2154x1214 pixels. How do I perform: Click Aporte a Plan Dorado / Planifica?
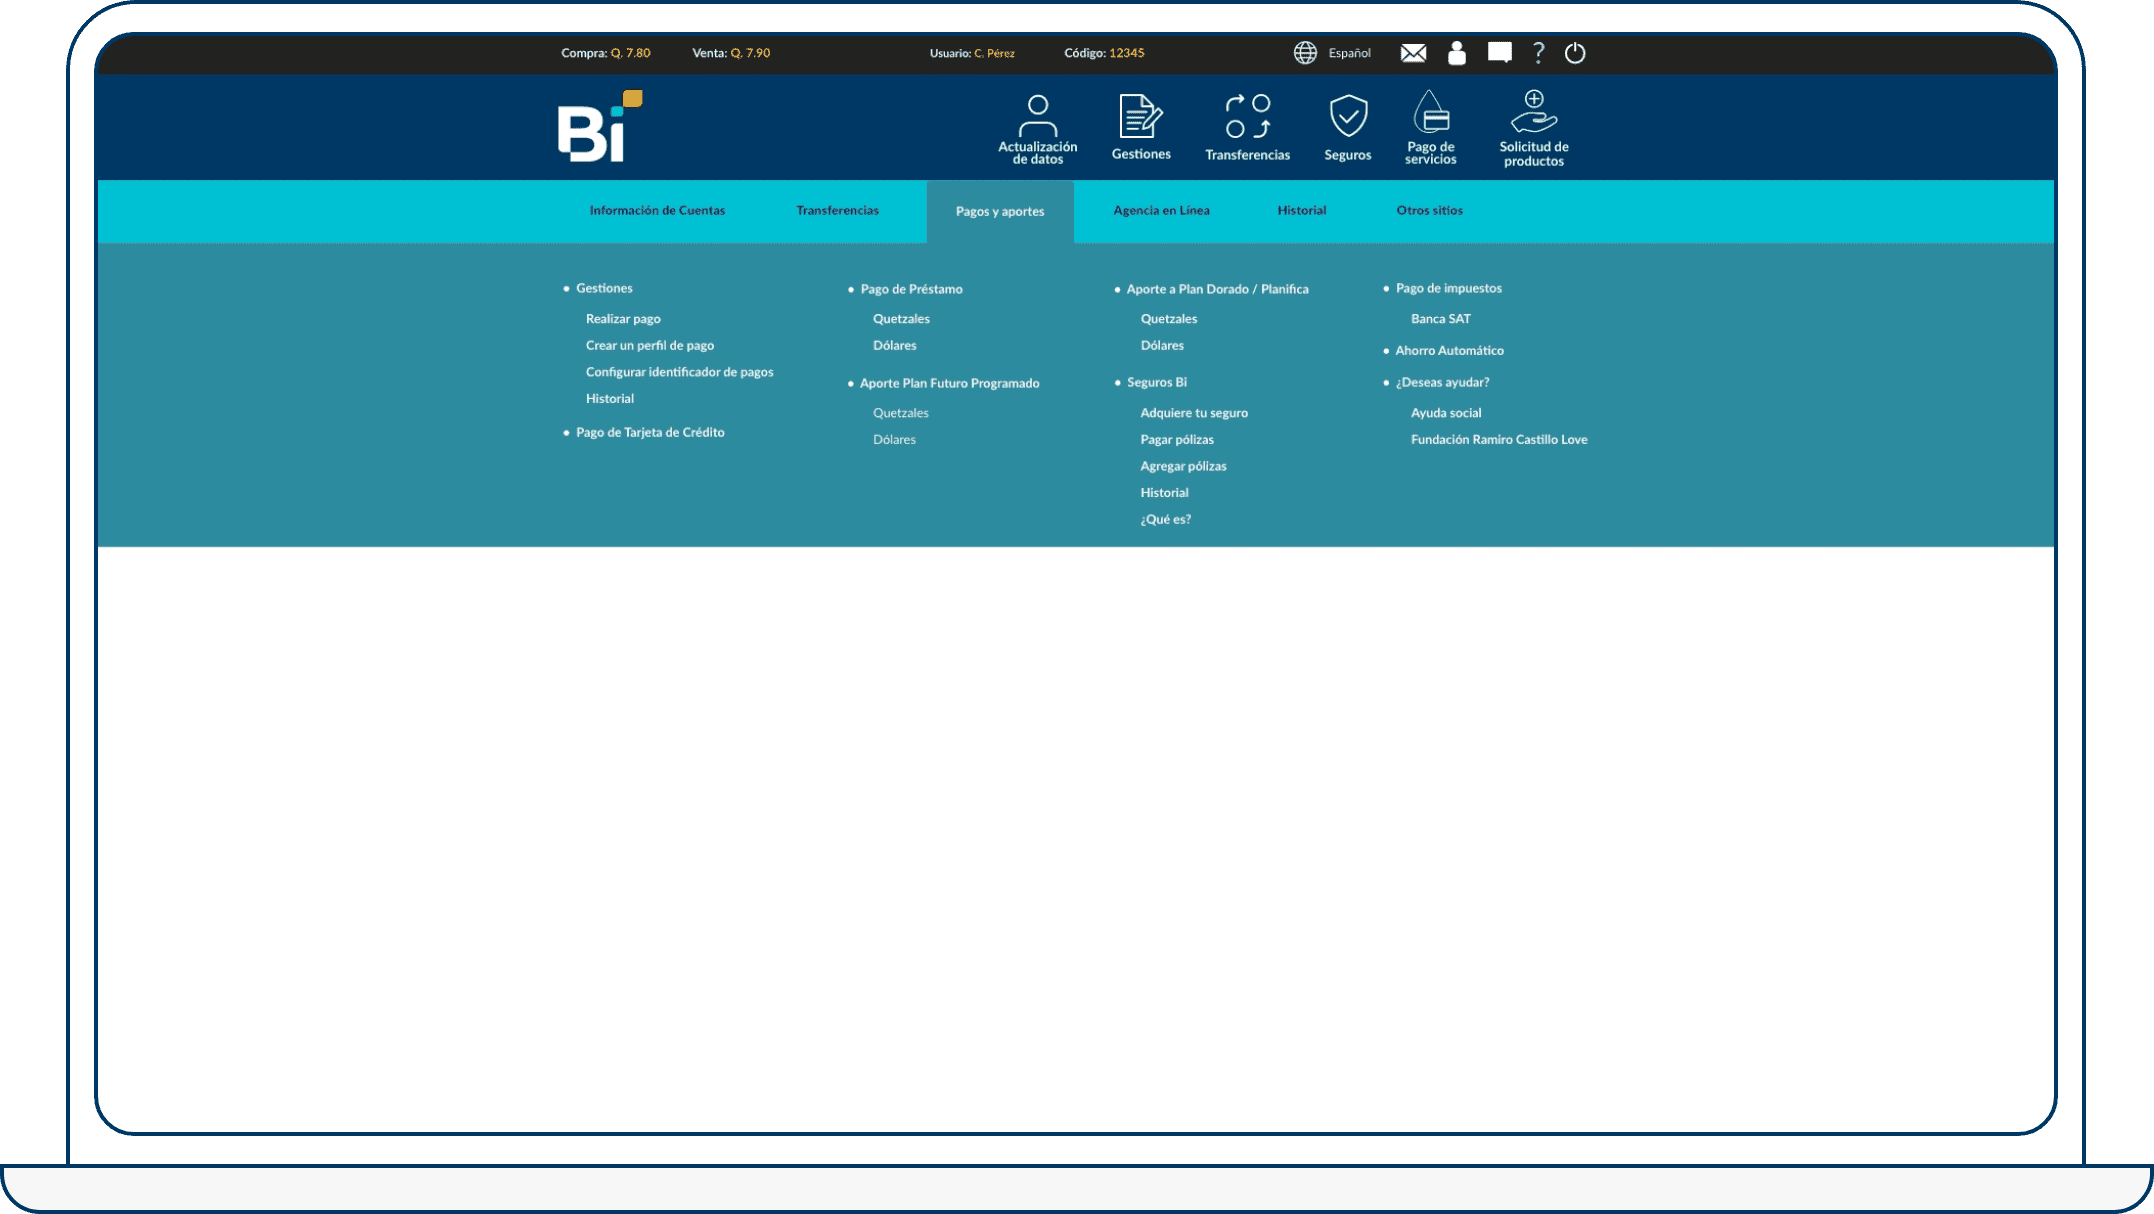(1217, 289)
